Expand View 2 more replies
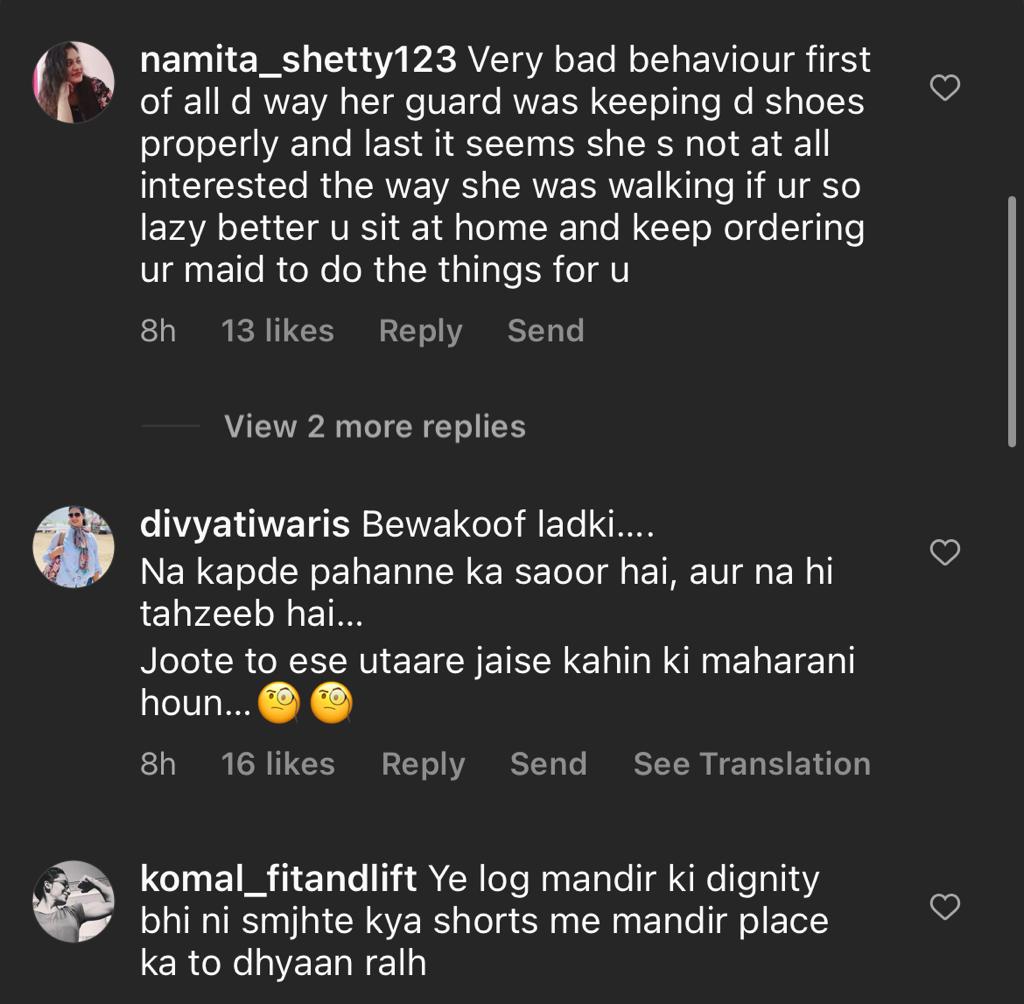The height and width of the screenshot is (1004, 1024). 374,427
